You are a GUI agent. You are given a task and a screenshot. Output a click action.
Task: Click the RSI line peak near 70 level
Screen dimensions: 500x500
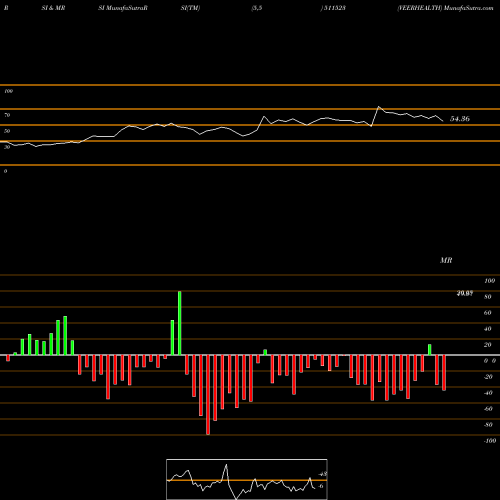coord(379,107)
